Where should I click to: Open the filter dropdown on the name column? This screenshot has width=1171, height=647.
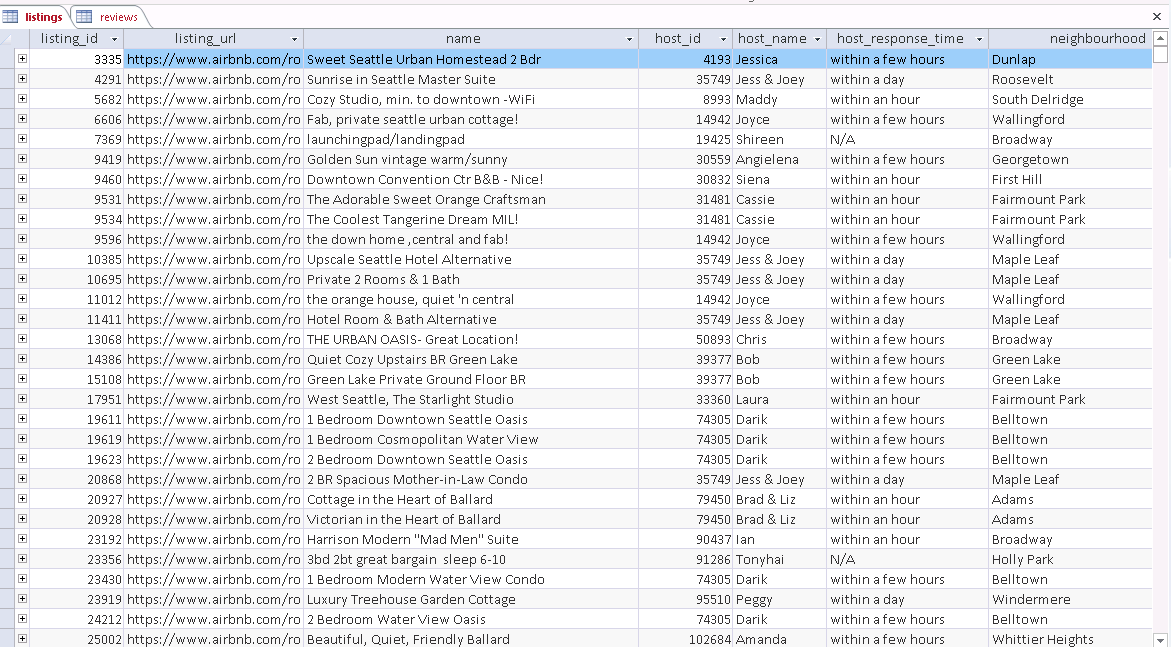point(630,38)
